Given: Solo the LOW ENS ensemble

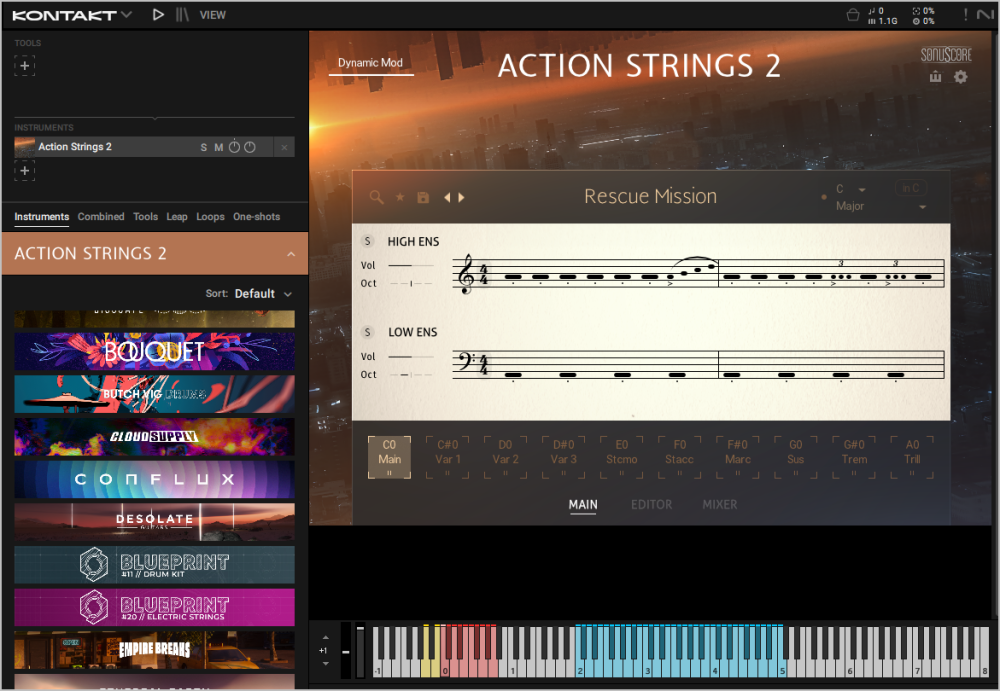Looking at the screenshot, I should click(x=367, y=332).
